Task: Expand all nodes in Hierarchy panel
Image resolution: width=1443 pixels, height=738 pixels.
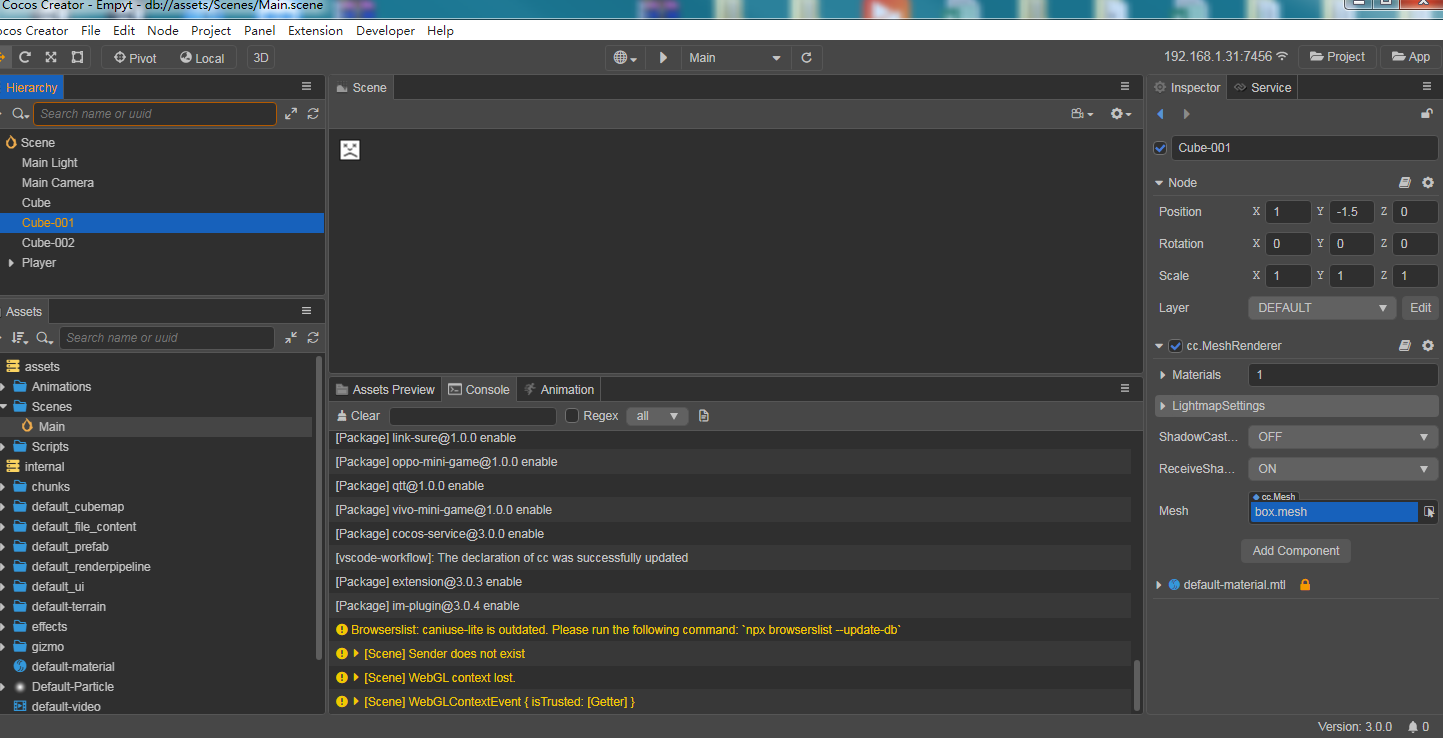Action: click(291, 114)
